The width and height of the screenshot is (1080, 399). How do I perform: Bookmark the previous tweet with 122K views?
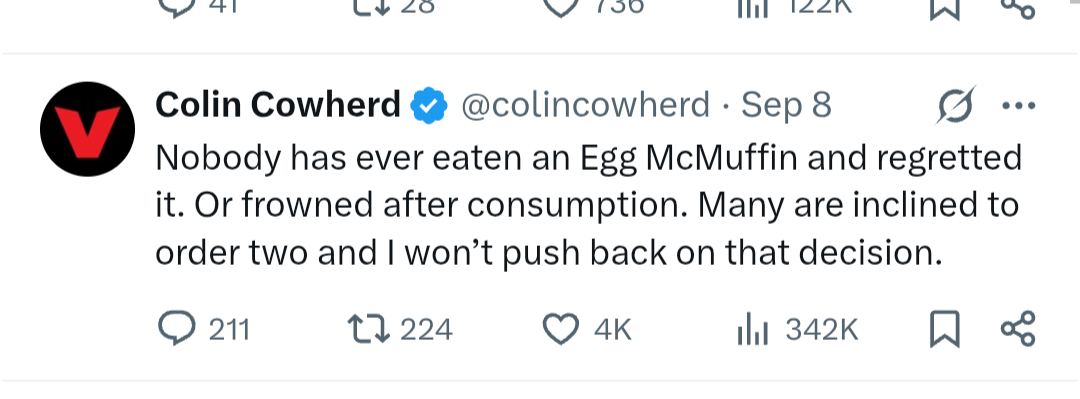(x=944, y=8)
